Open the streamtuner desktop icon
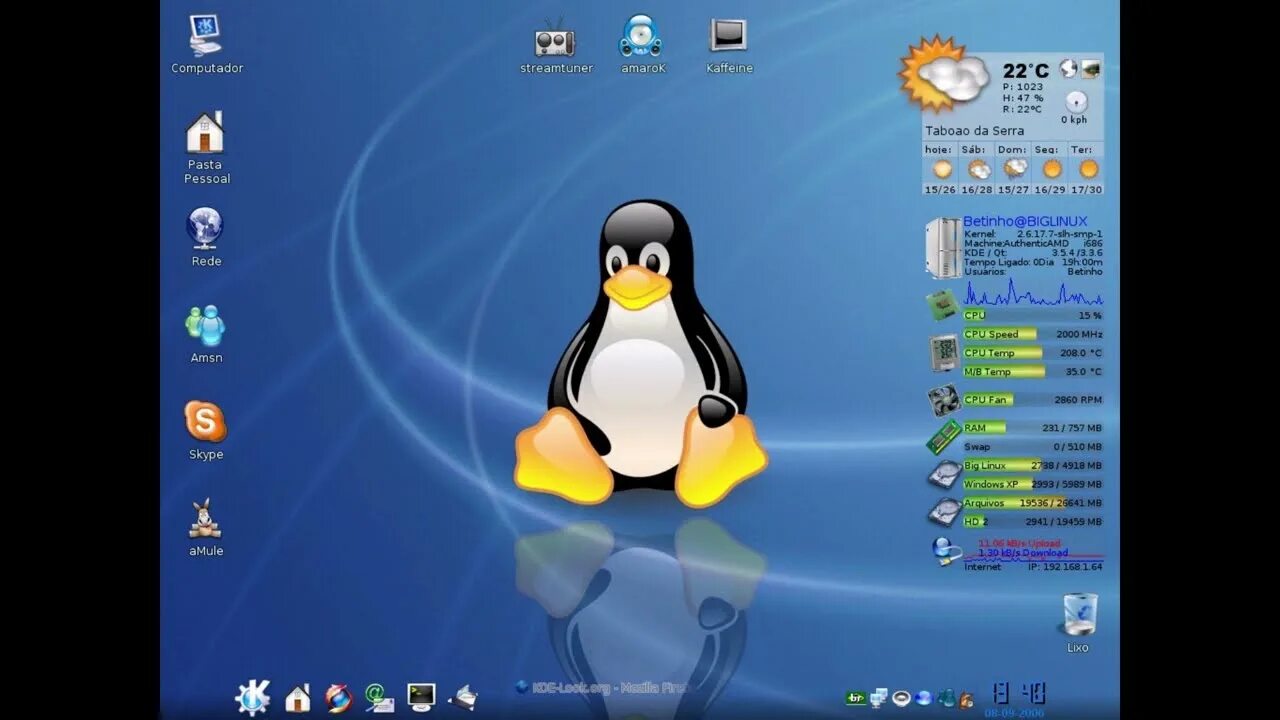The image size is (1280, 720). click(556, 45)
